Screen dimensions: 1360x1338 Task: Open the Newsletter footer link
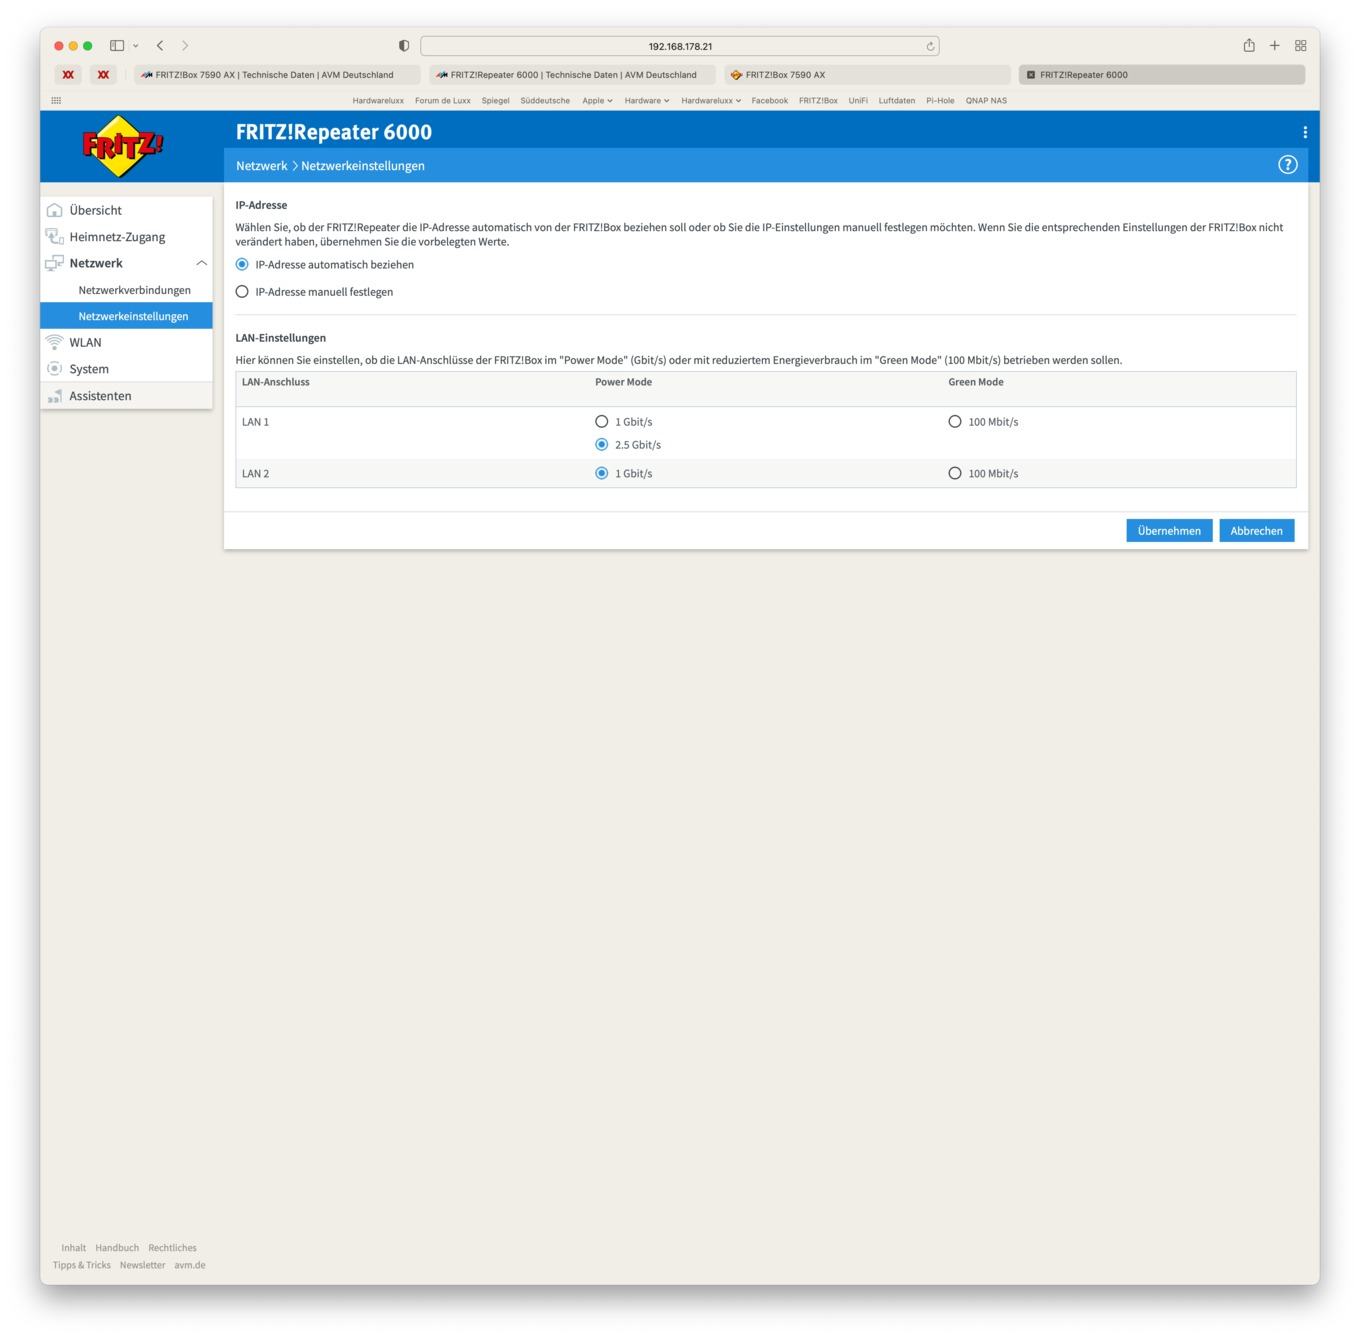[x=142, y=1265]
